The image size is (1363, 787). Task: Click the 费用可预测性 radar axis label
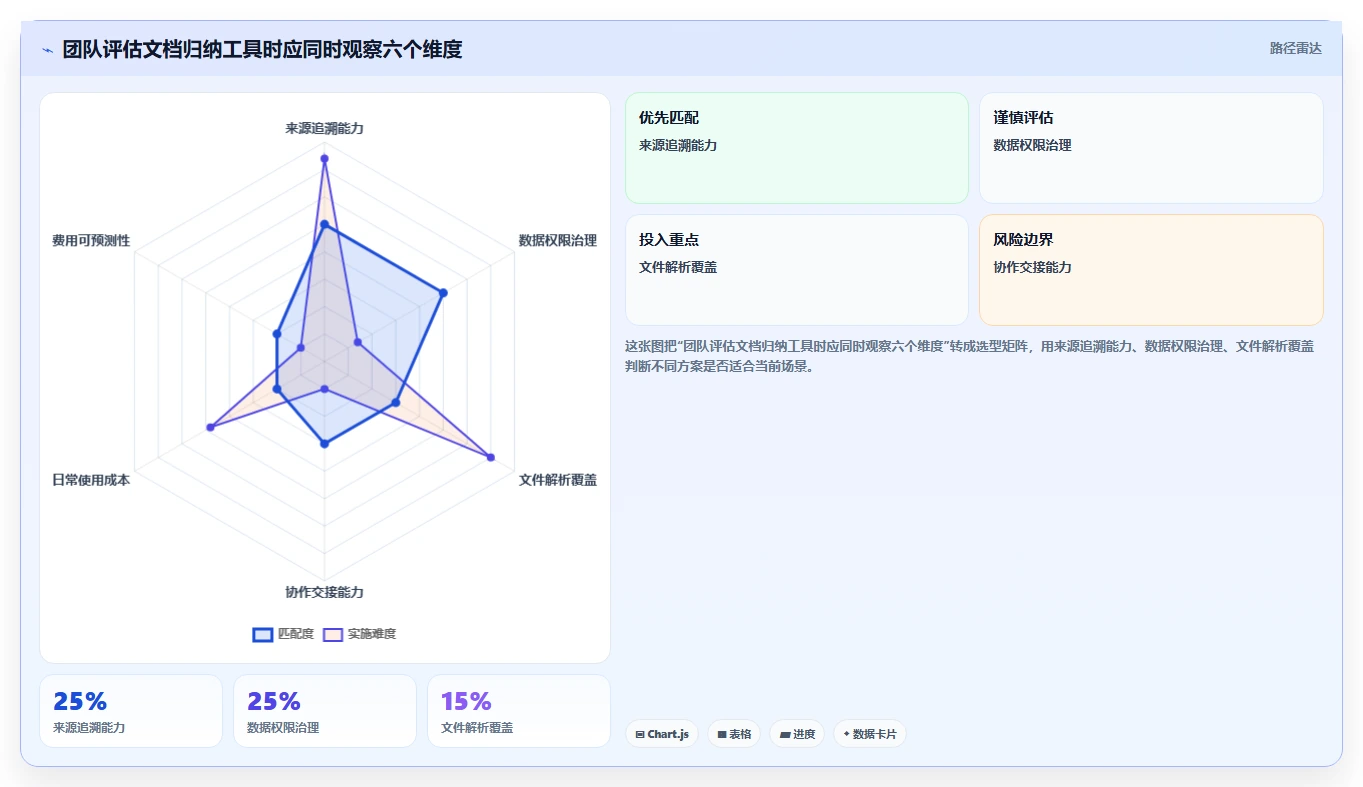point(91,241)
